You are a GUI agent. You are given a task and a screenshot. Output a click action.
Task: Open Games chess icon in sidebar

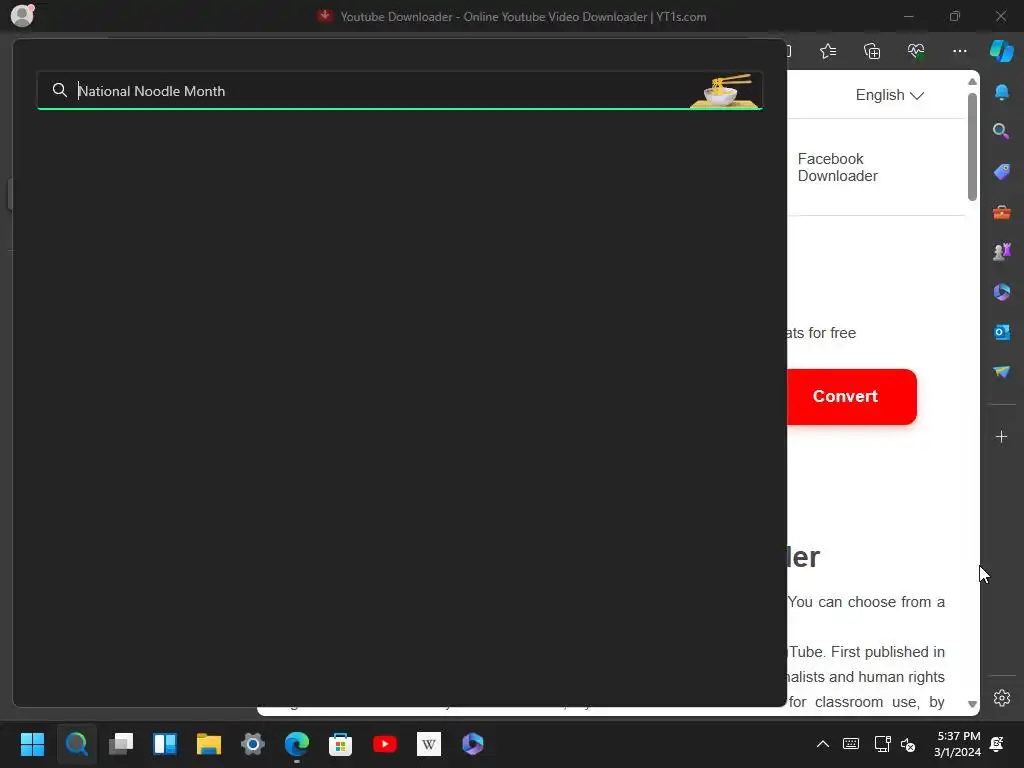pos(1001,251)
